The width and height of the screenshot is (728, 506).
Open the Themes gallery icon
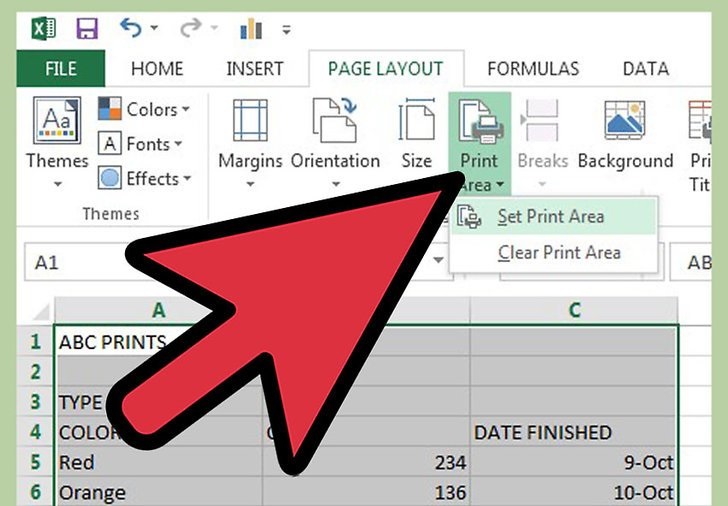[57, 120]
